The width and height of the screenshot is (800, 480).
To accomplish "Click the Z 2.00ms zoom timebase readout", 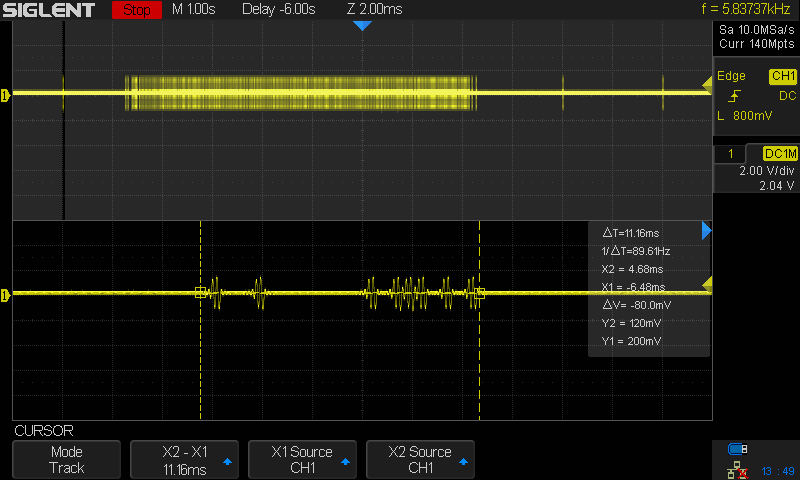I will (x=374, y=9).
